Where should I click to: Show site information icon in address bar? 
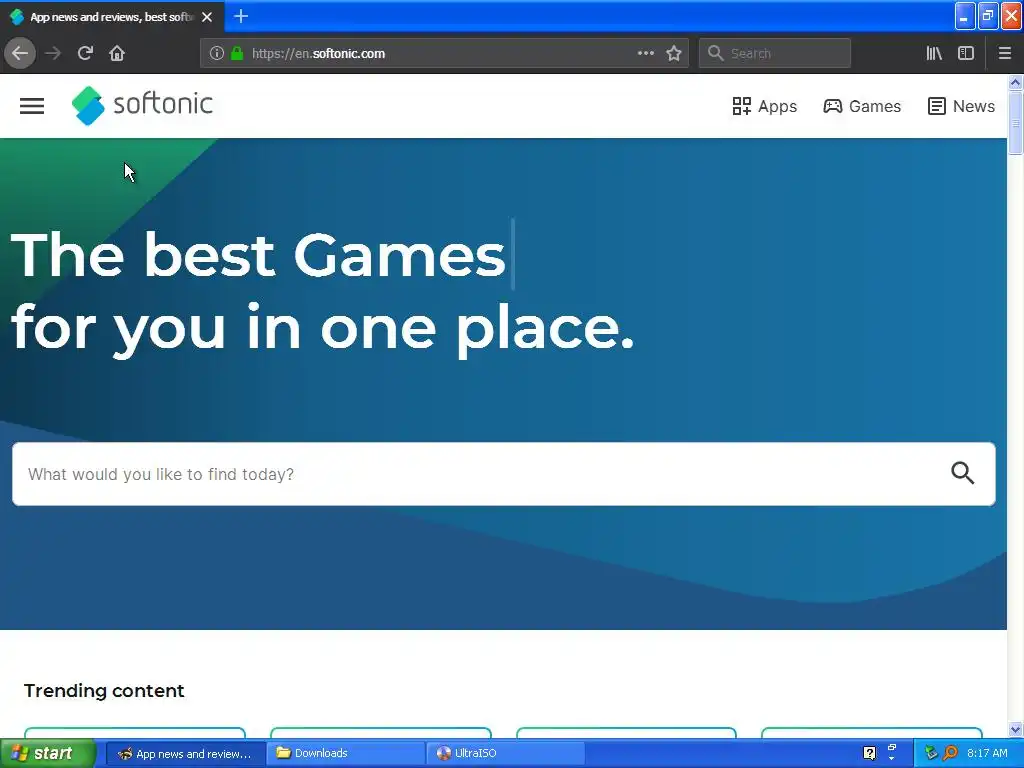pos(217,53)
